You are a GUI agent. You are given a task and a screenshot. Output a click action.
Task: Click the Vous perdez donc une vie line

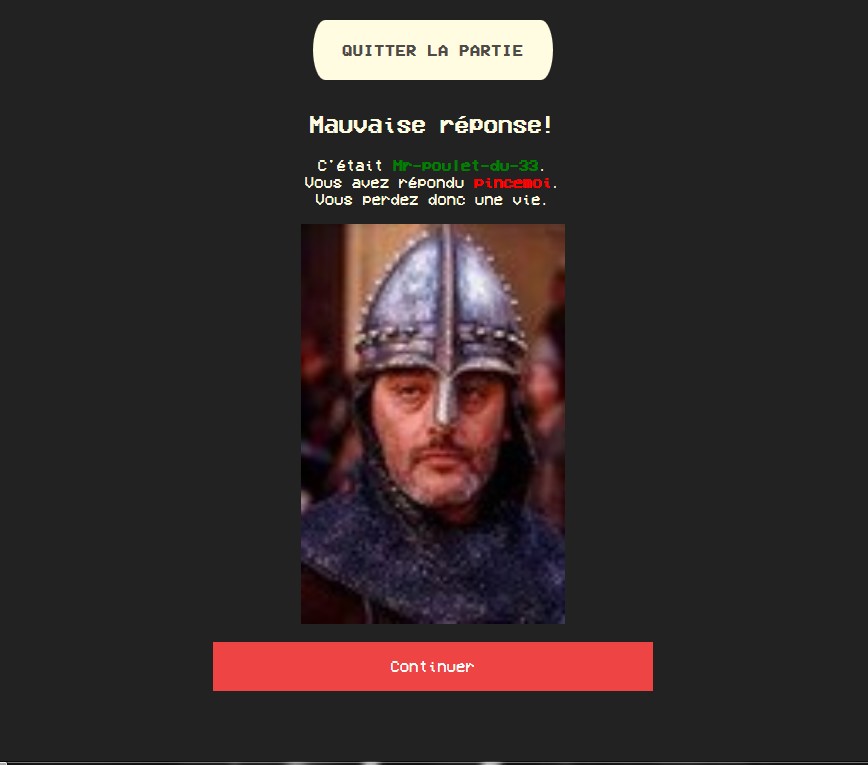(x=431, y=200)
